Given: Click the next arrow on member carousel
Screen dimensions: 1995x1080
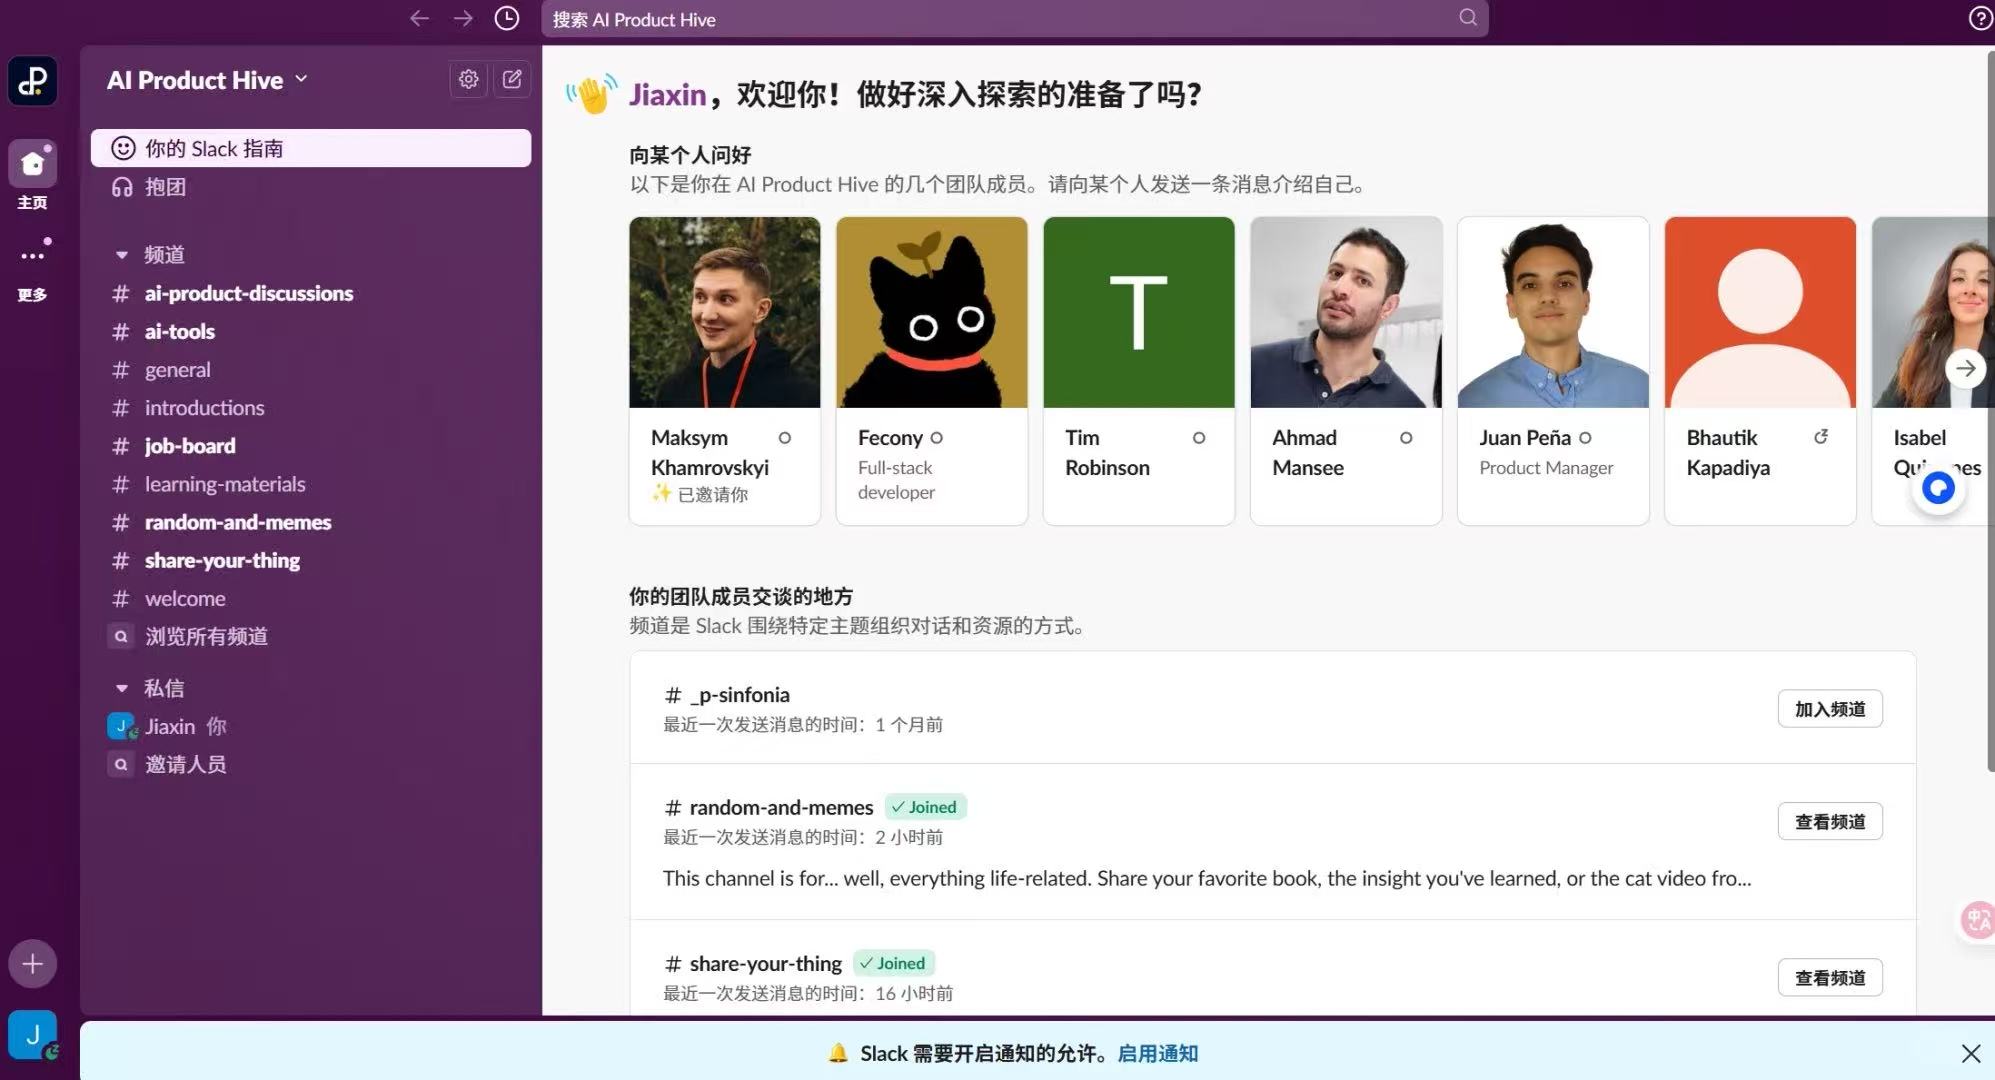Looking at the screenshot, I should 1965,369.
